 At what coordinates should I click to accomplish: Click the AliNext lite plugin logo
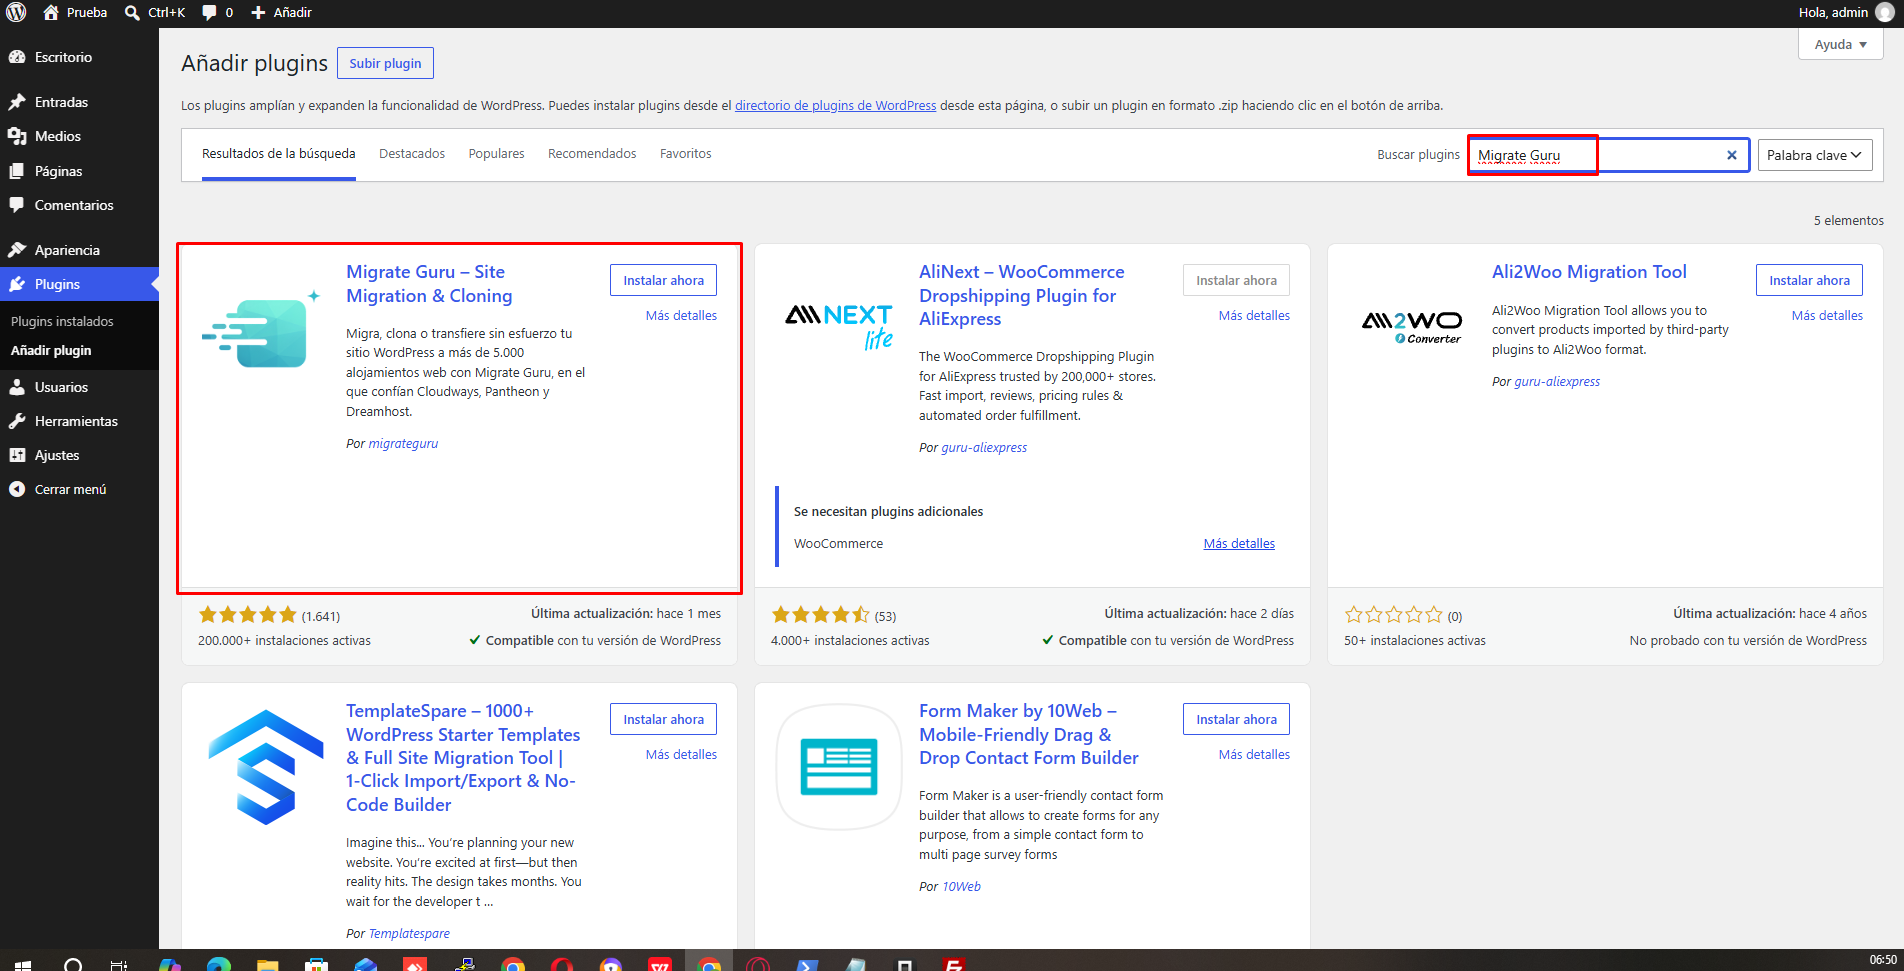click(x=839, y=328)
